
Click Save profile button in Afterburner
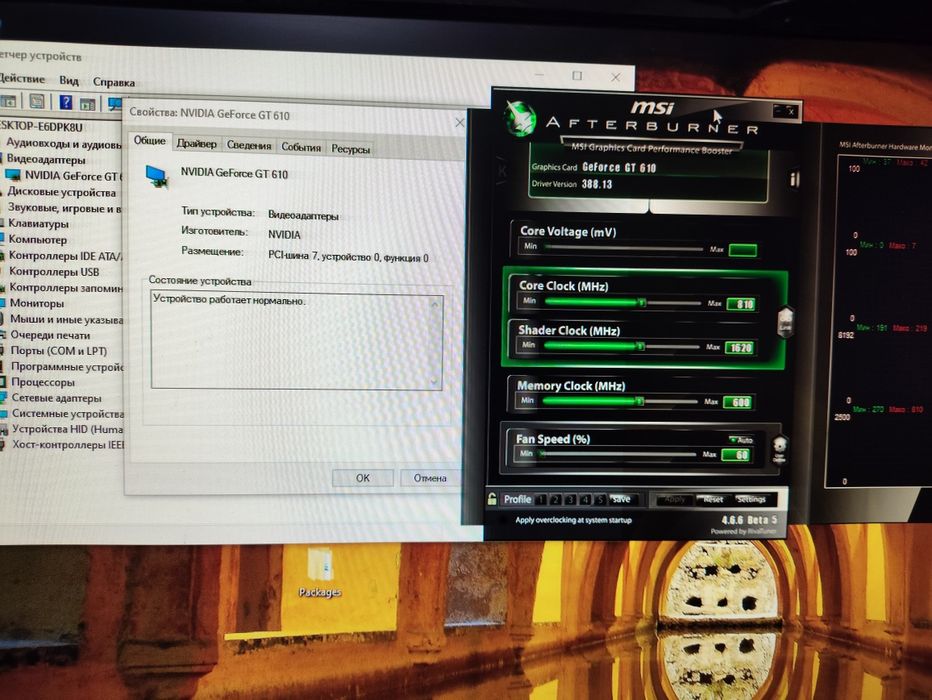[x=622, y=500]
